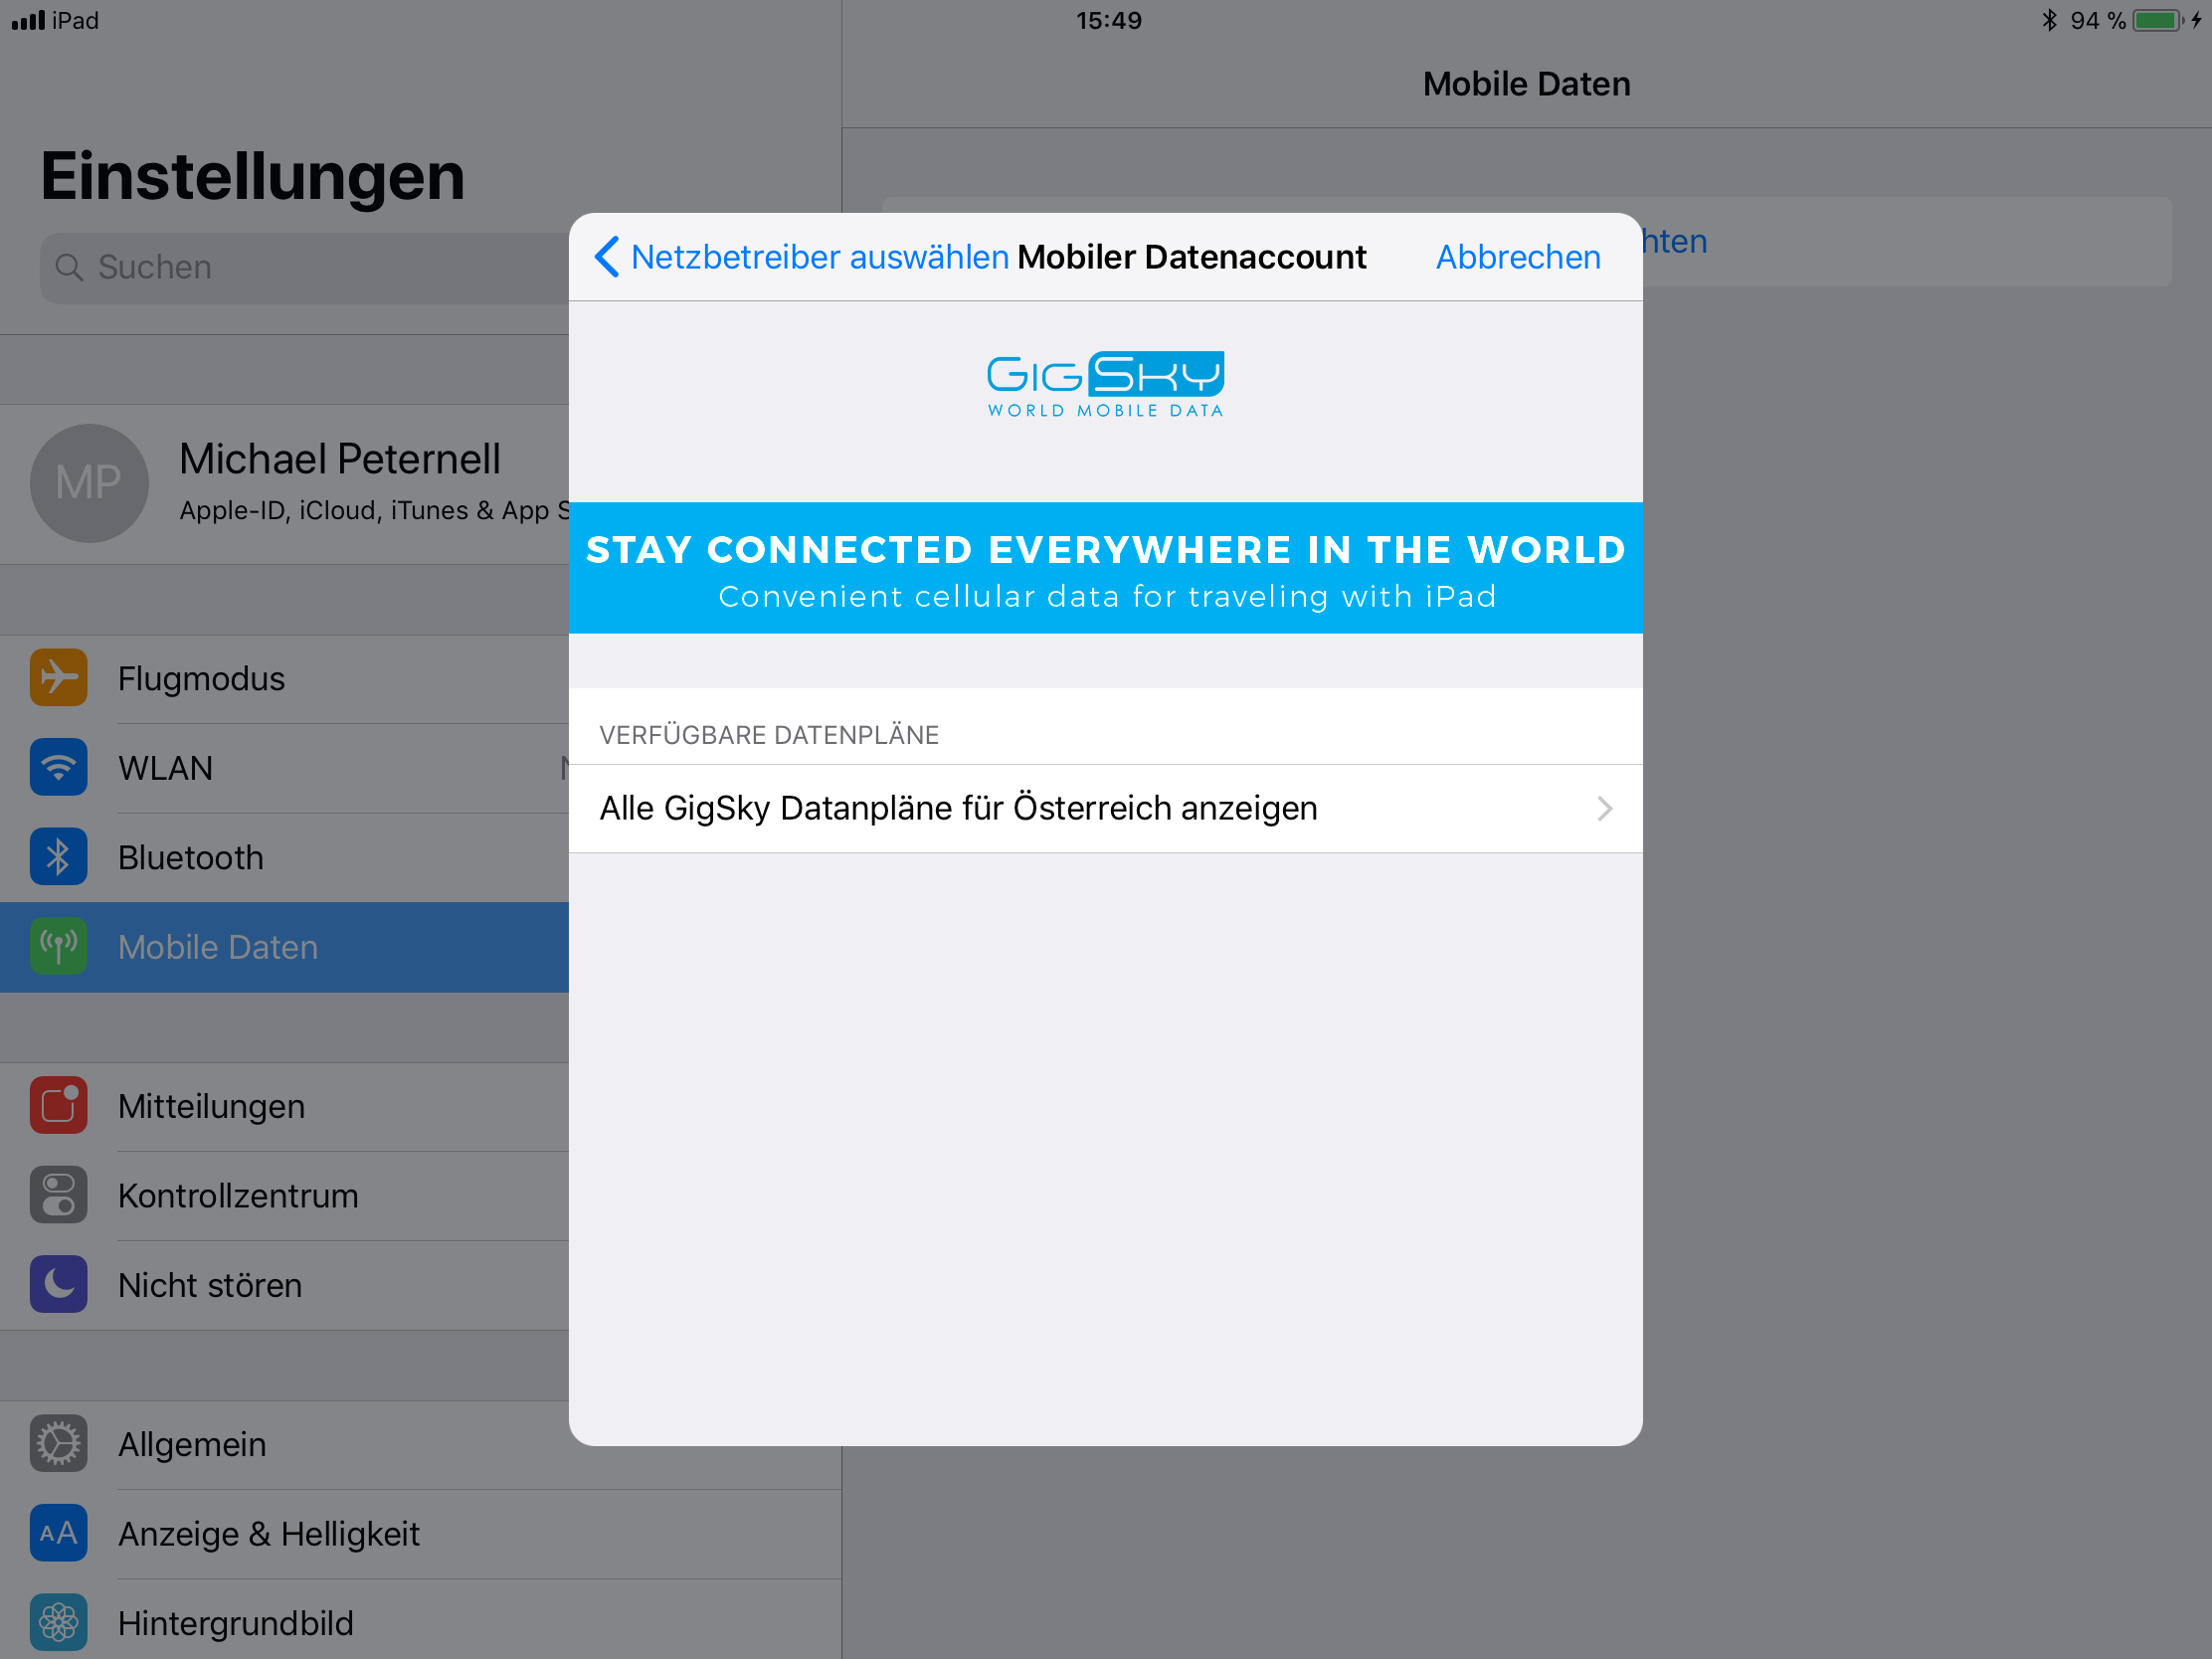Tap the Mobile Daten antenna icon
Viewport: 2212px width, 1659px height.
point(58,946)
